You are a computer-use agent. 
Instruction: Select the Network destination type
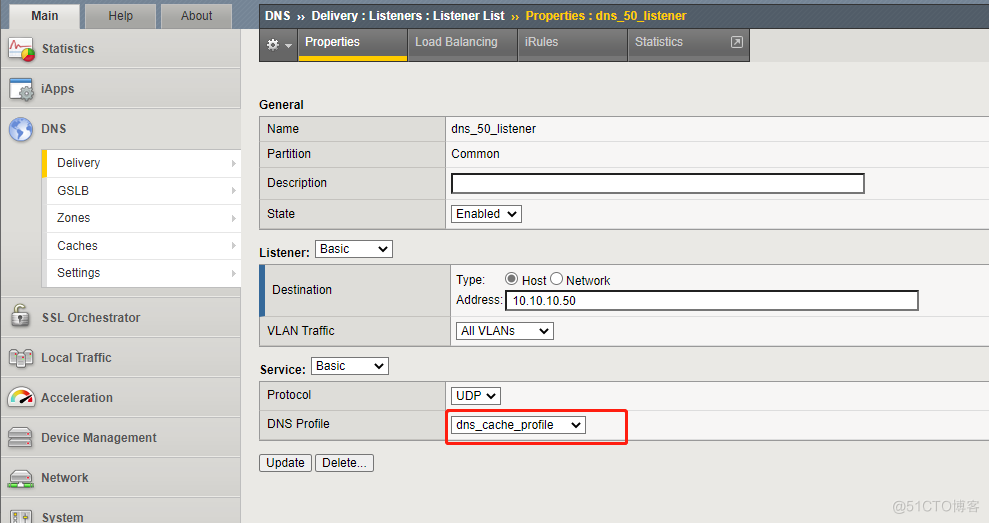(557, 280)
